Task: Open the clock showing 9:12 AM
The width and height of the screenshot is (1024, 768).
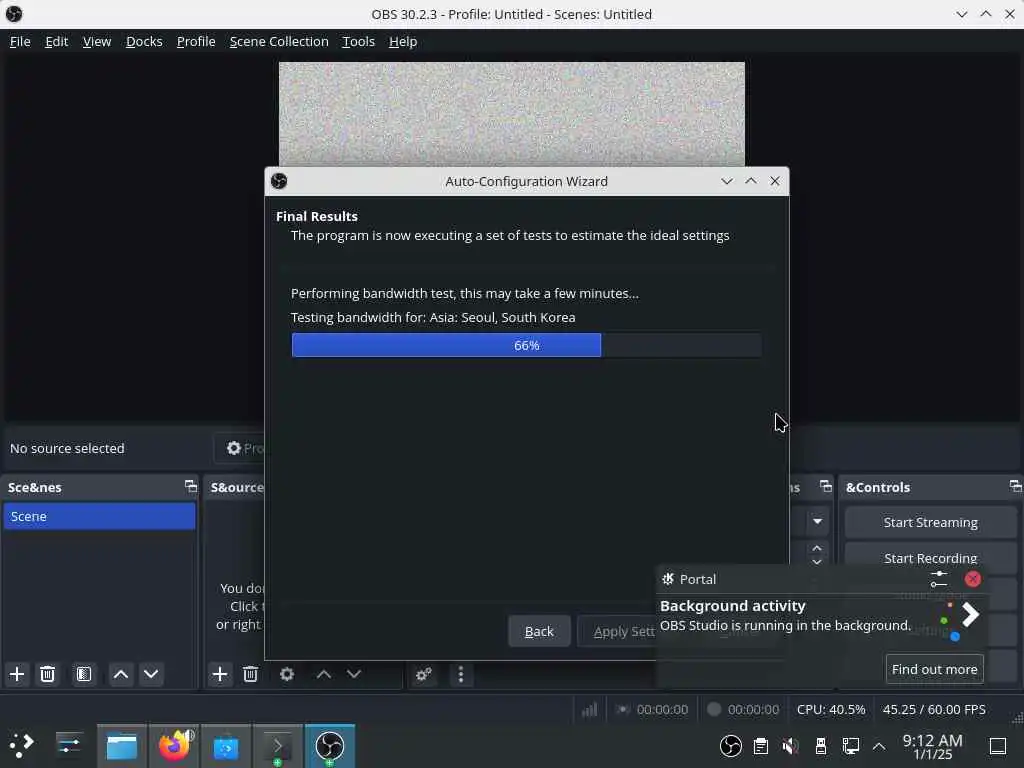Action: (932, 746)
